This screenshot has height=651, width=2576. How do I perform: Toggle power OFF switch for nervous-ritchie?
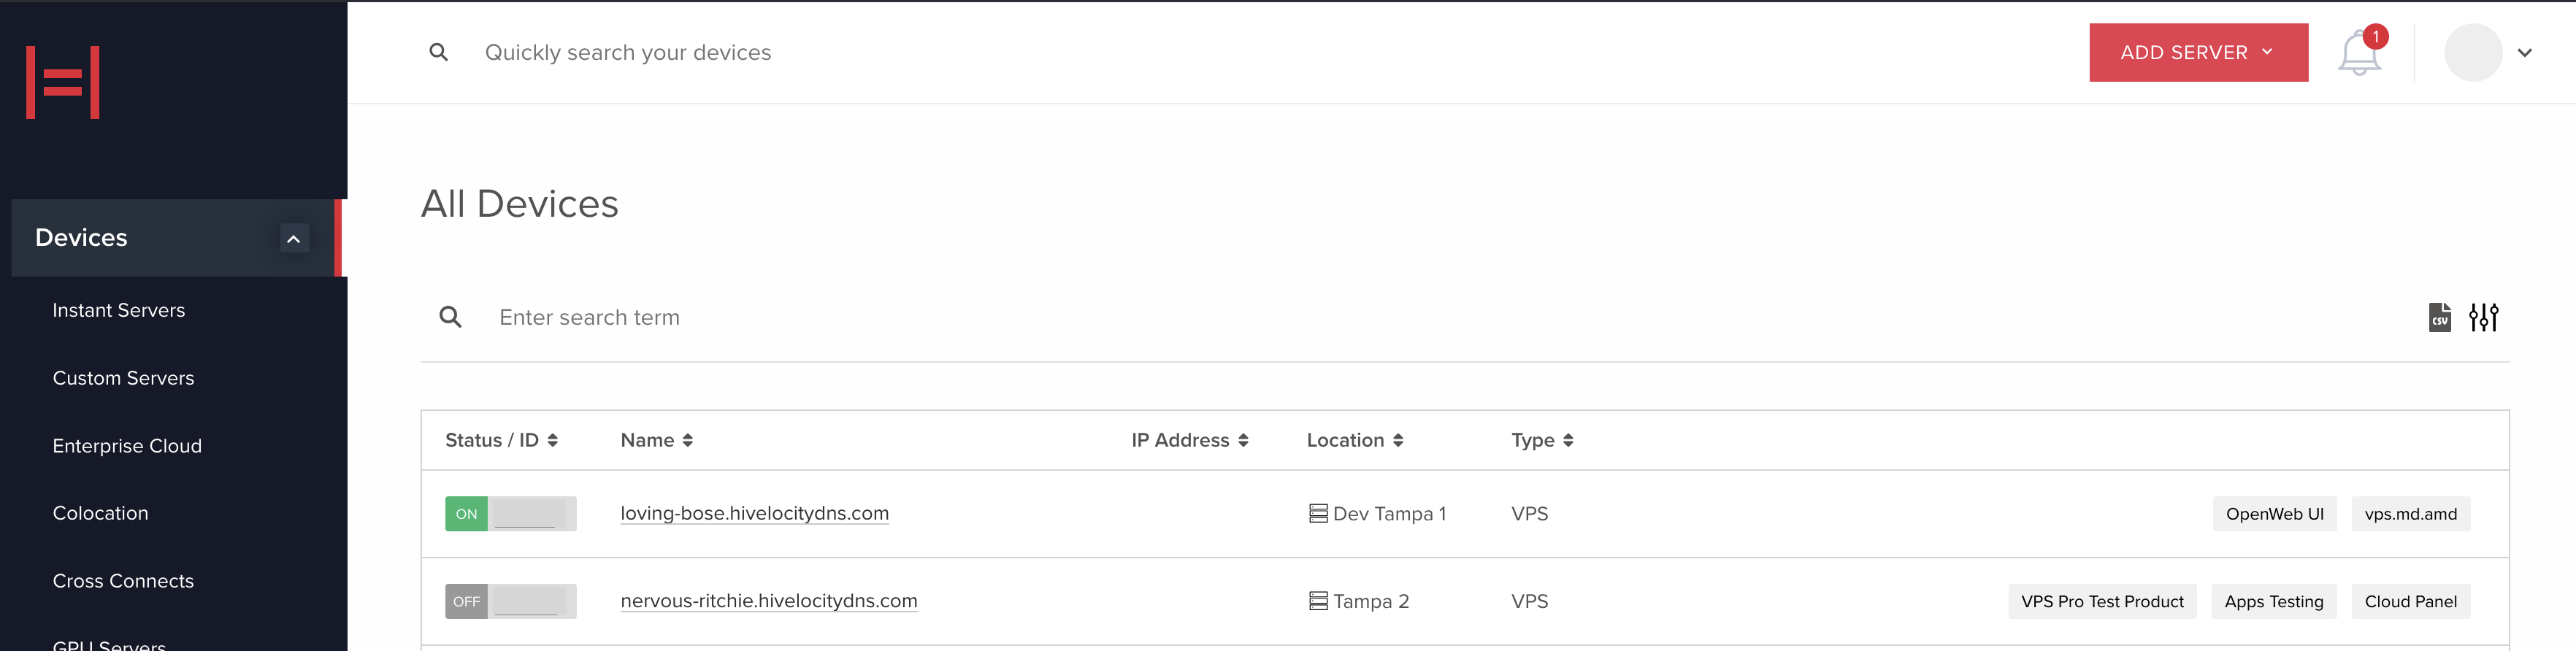(x=510, y=601)
